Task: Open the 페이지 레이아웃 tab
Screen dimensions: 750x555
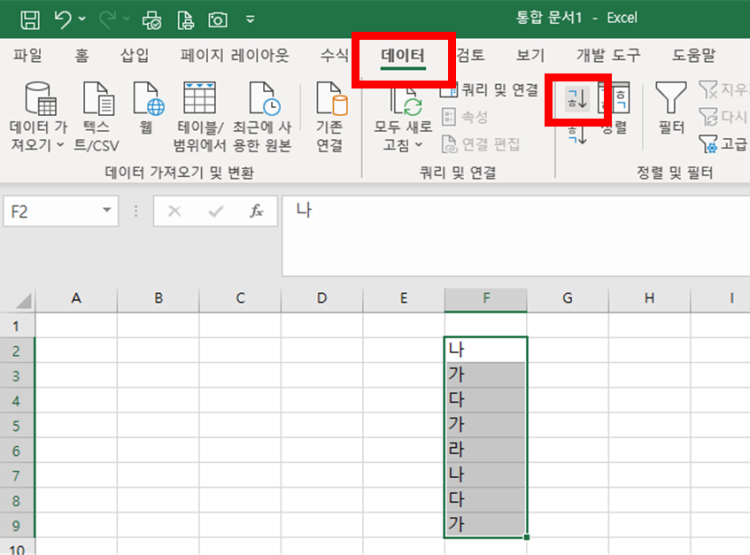Action: click(234, 56)
